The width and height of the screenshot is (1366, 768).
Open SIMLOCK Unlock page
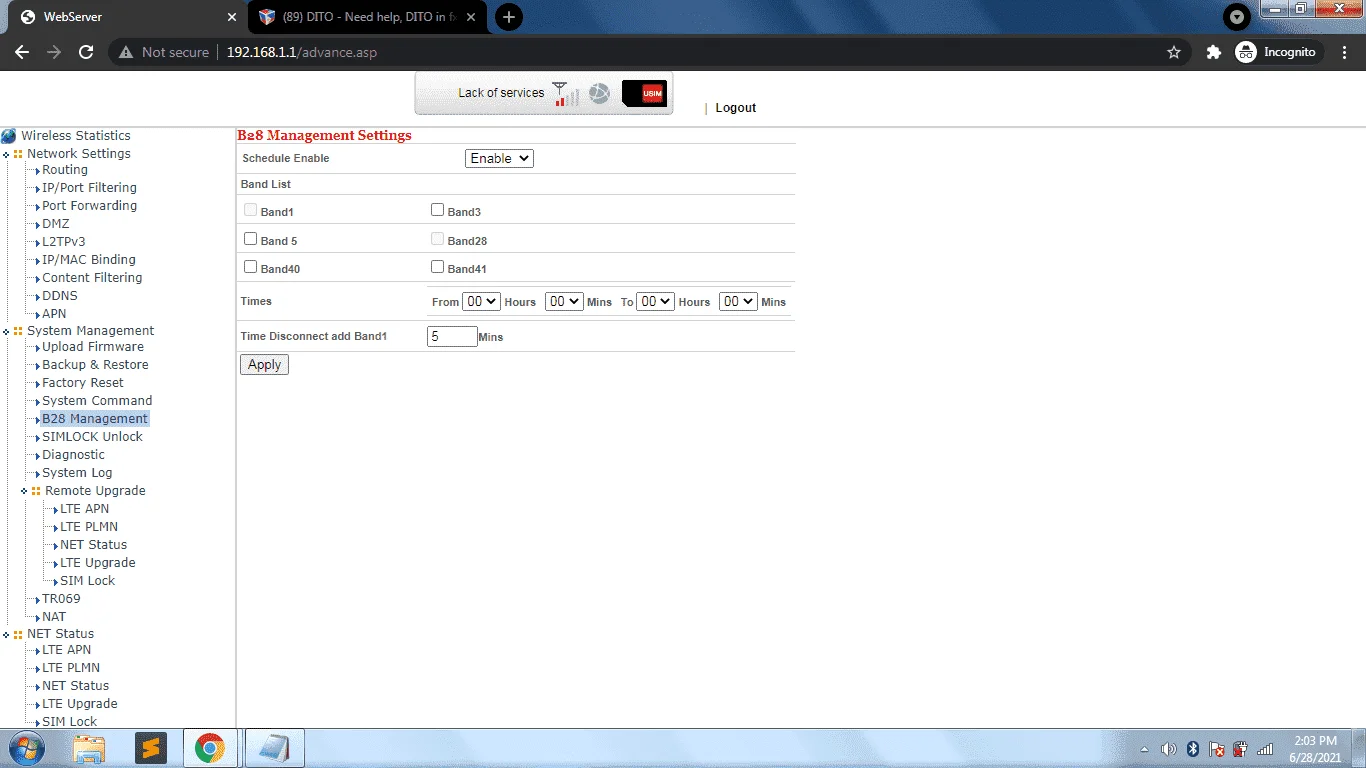(92, 437)
